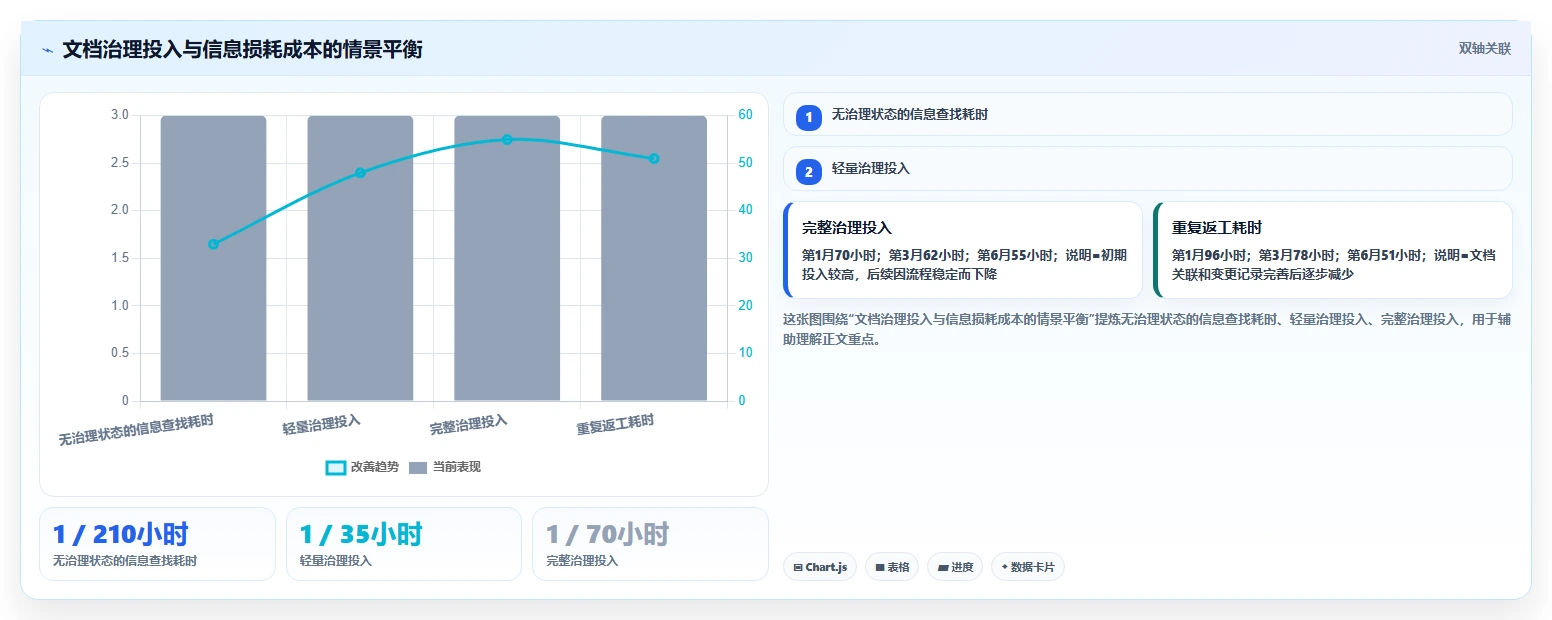Screen dimensions: 1552x620
Task: Click the trend line point above 轻量治理投入
Action: click(x=360, y=173)
